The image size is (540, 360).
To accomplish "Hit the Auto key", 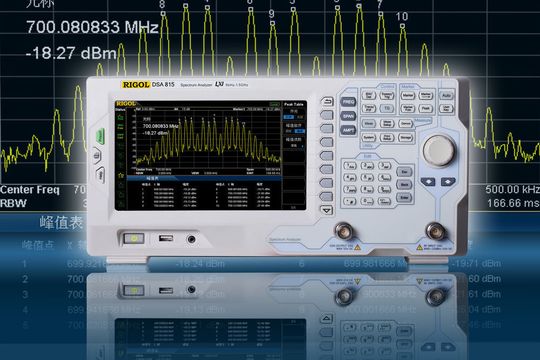I will [x=447, y=95].
